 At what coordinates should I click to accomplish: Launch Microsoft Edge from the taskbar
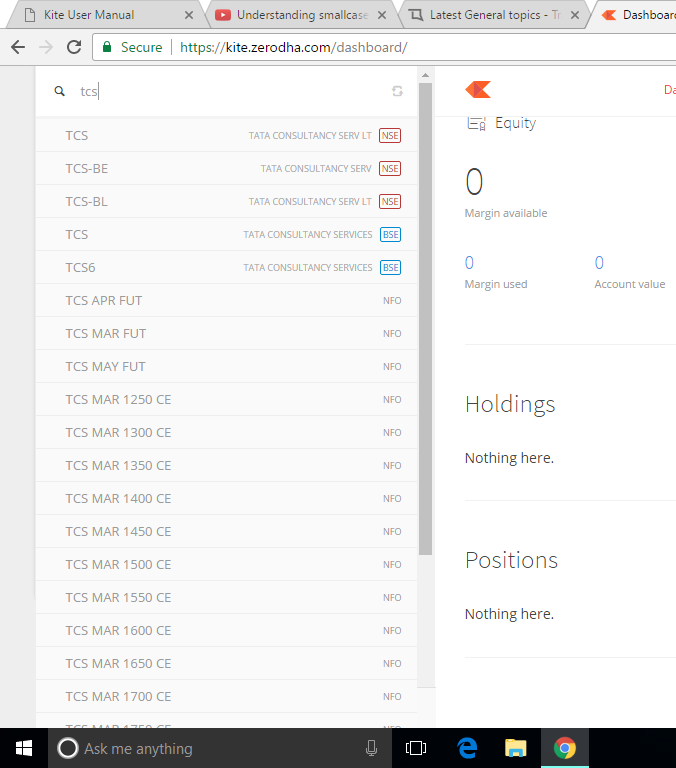[x=467, y=748]
